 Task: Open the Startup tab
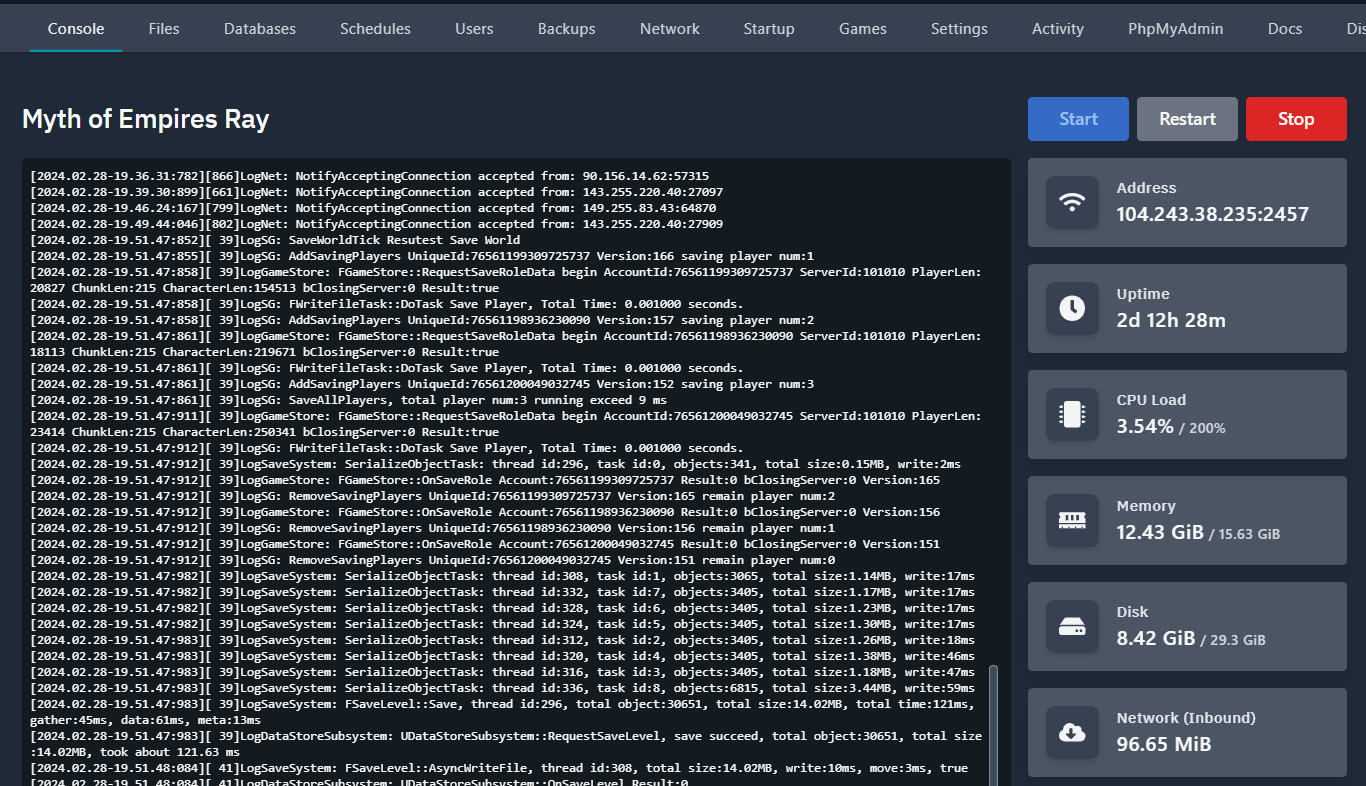click(769, 28)
